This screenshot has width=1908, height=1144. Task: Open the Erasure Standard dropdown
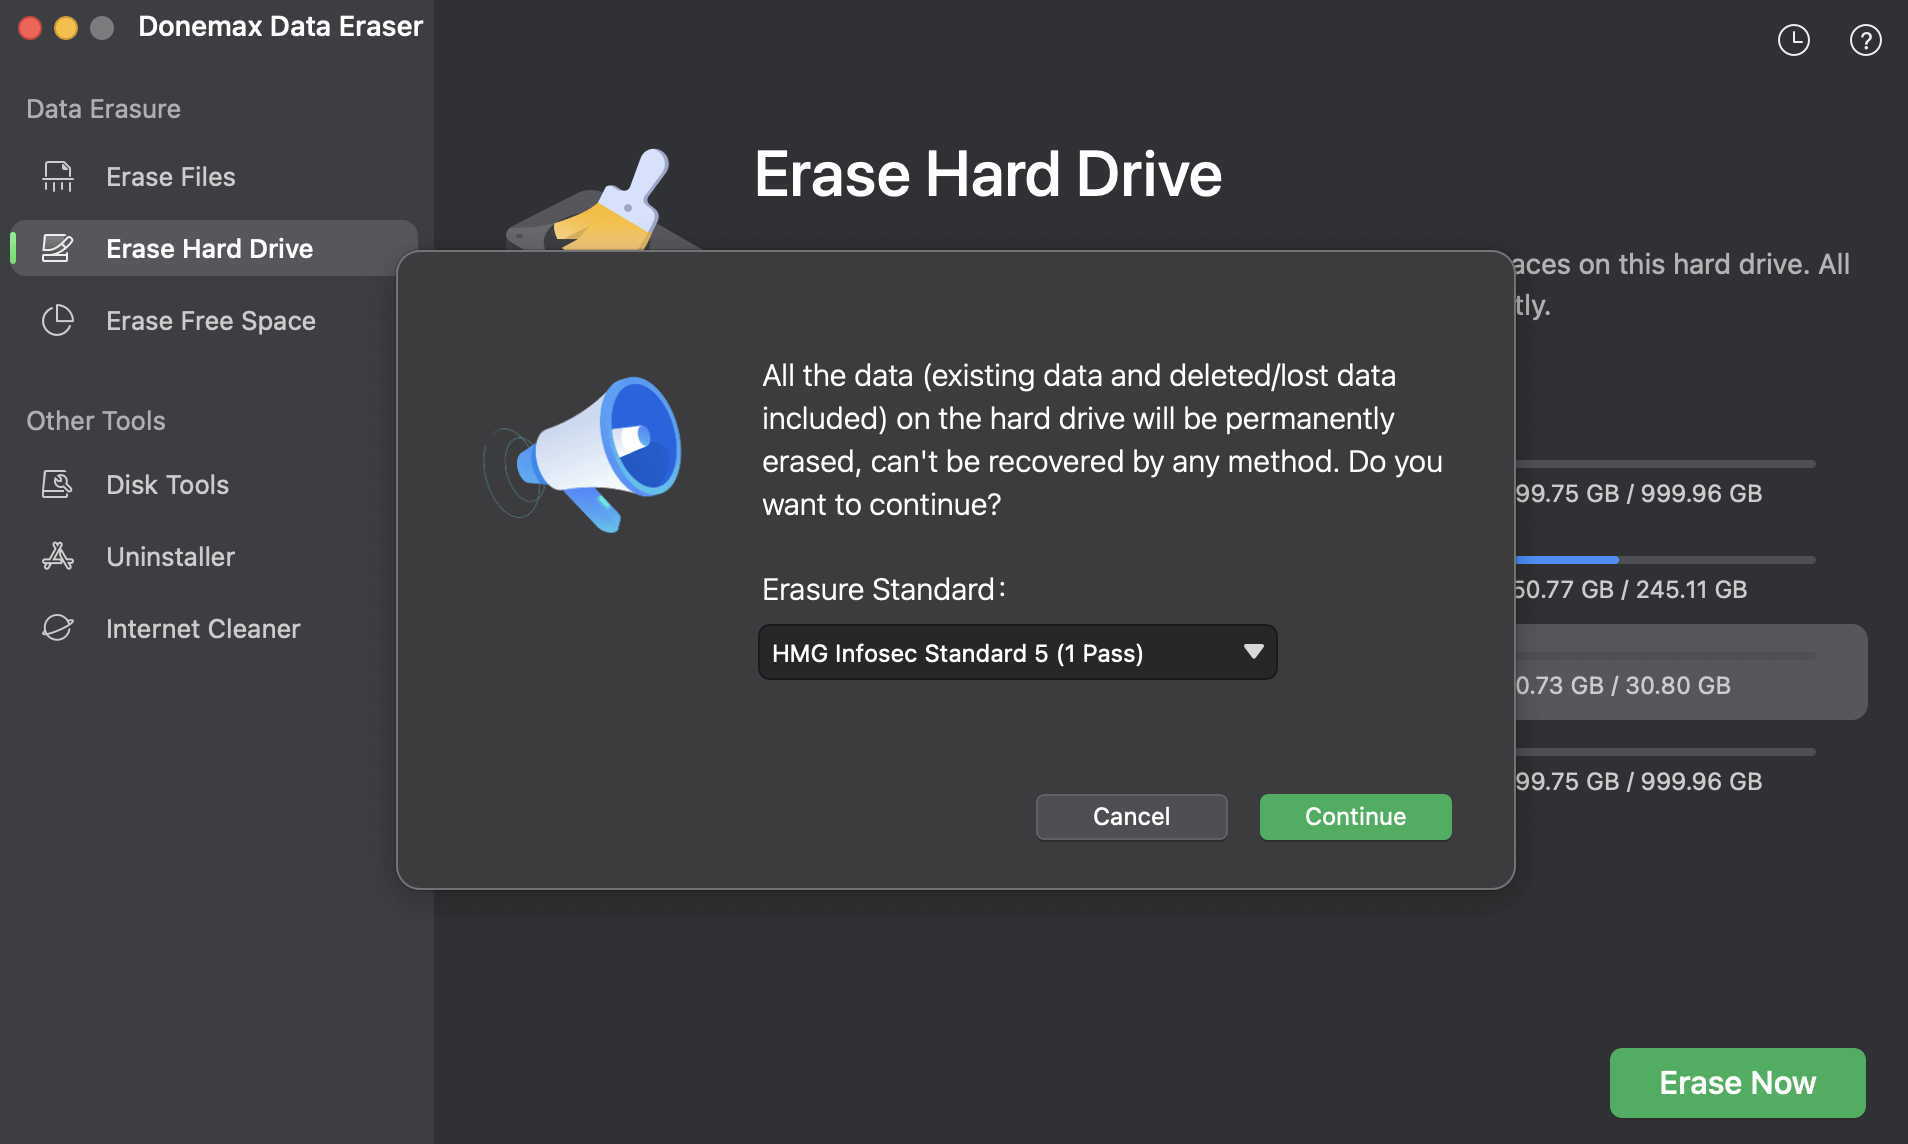point(1016,652)
